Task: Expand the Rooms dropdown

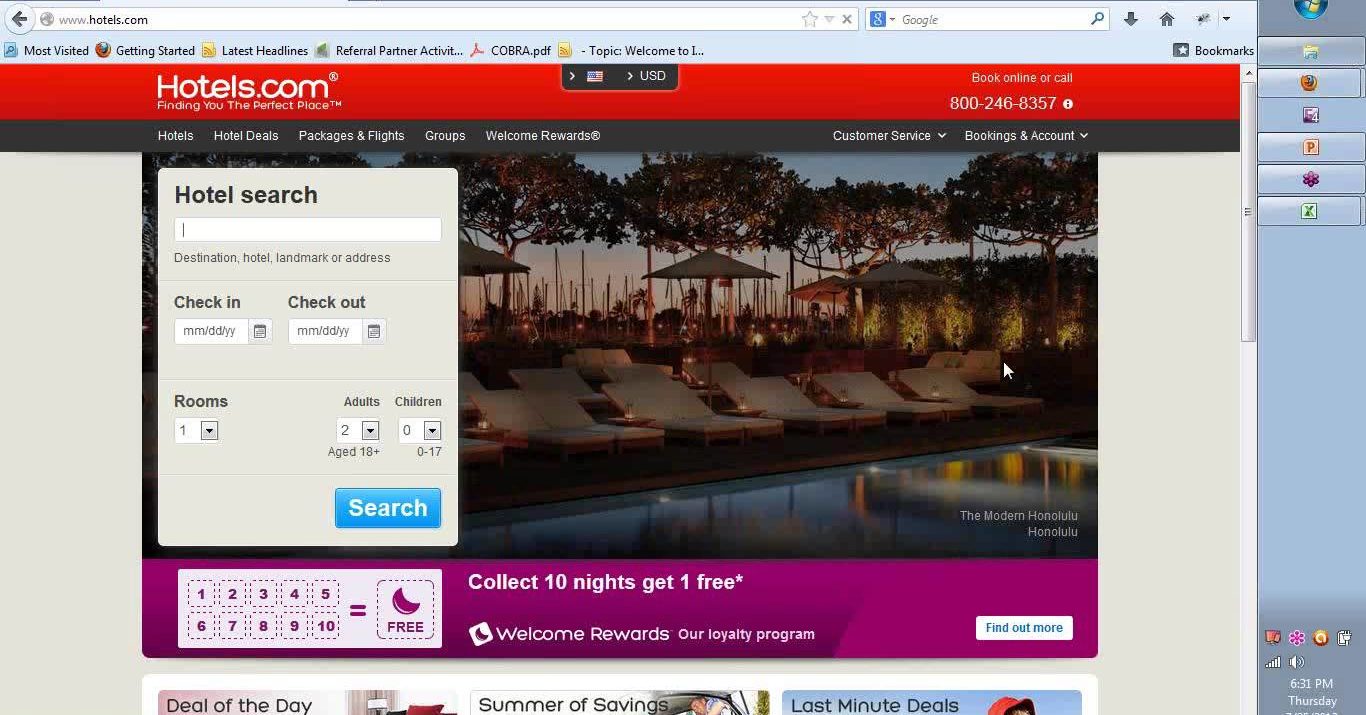Action: coord(209,431)
